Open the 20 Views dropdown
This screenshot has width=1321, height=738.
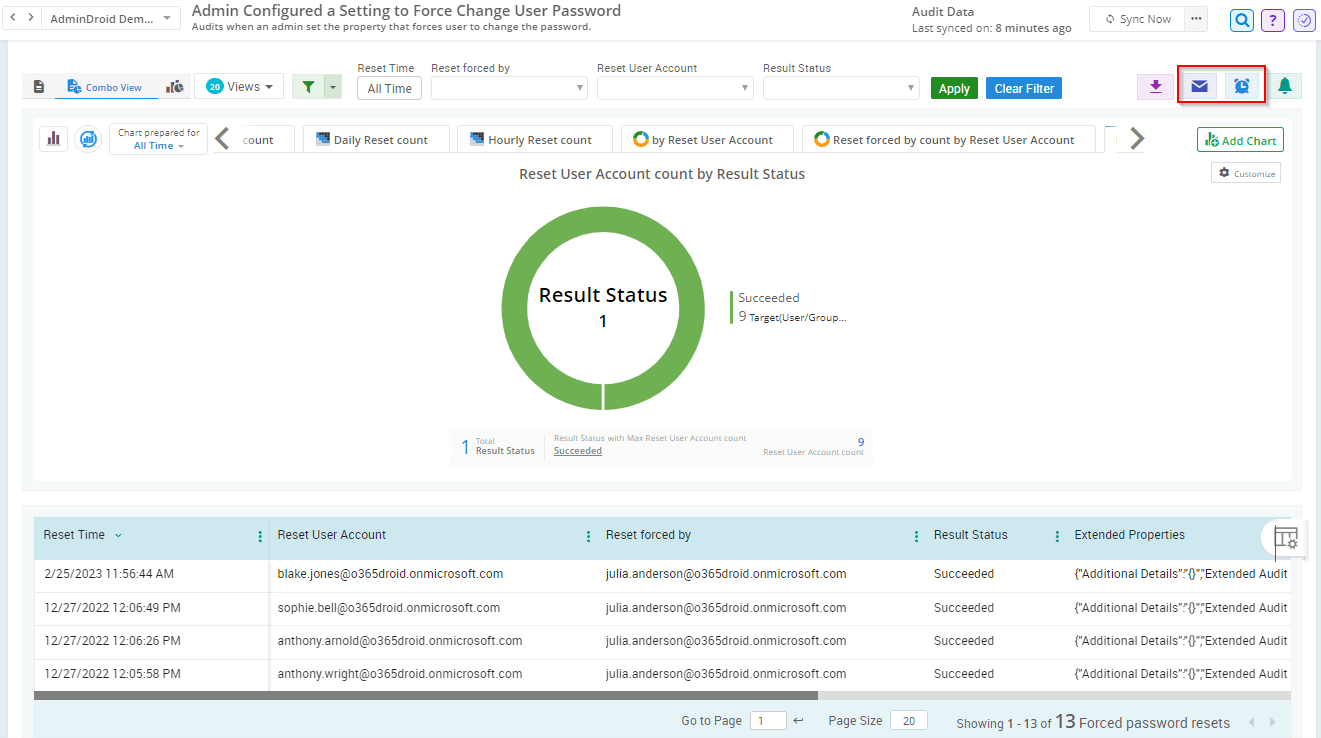(239, 86)
